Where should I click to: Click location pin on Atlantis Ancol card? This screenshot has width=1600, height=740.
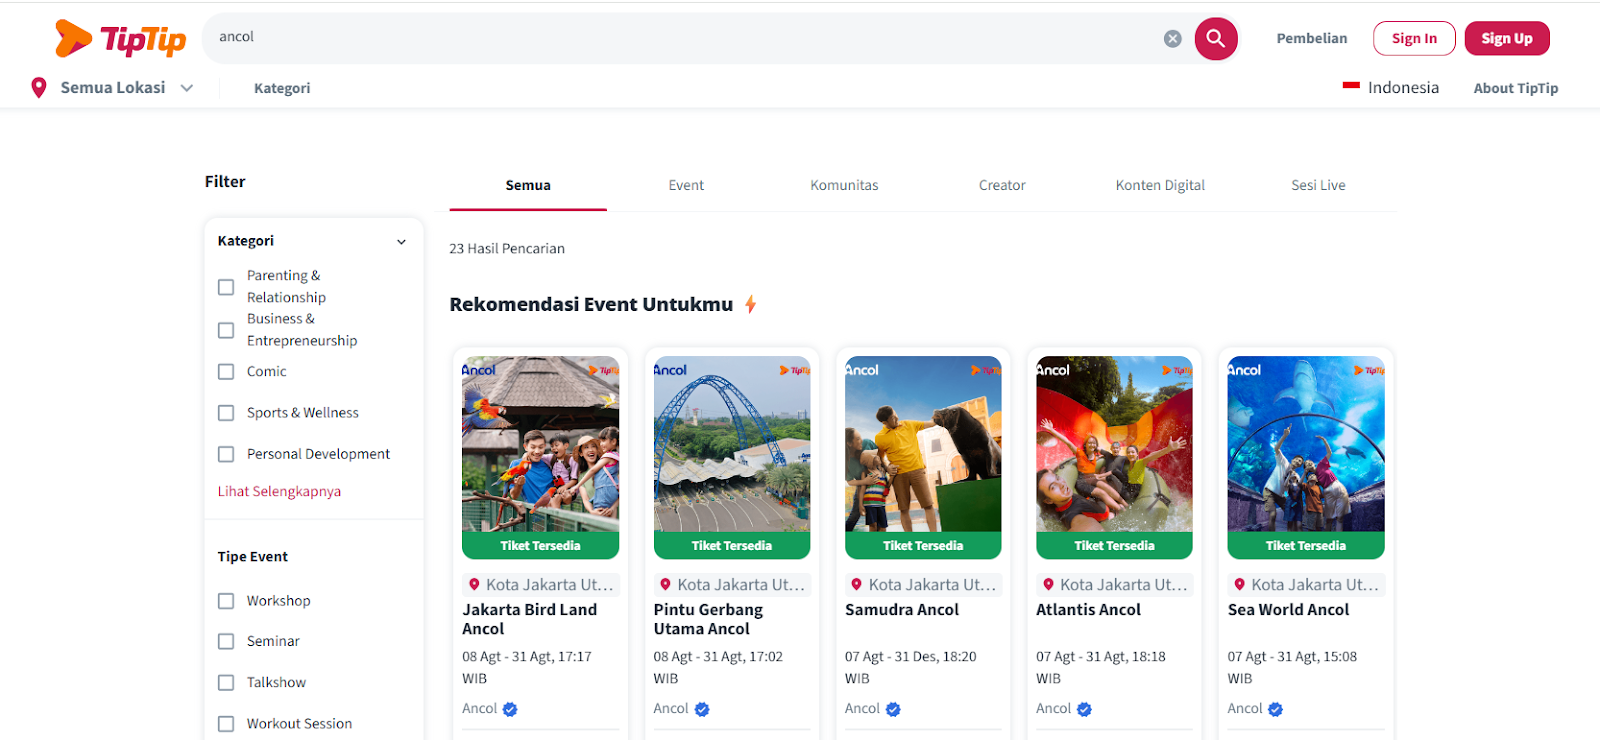click(1048, 584)
